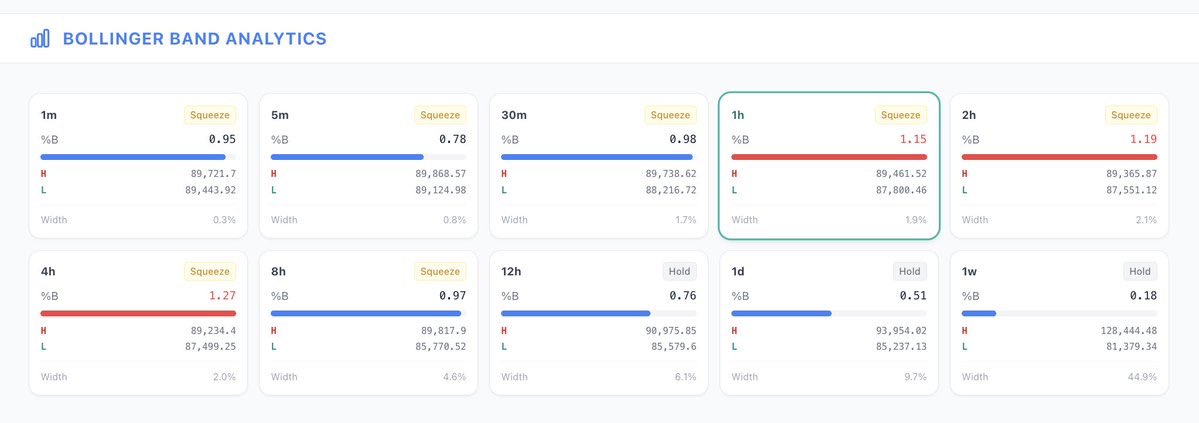
Task: Click the %B progress bar on the 1w card
Action: tap(1059, 313)
